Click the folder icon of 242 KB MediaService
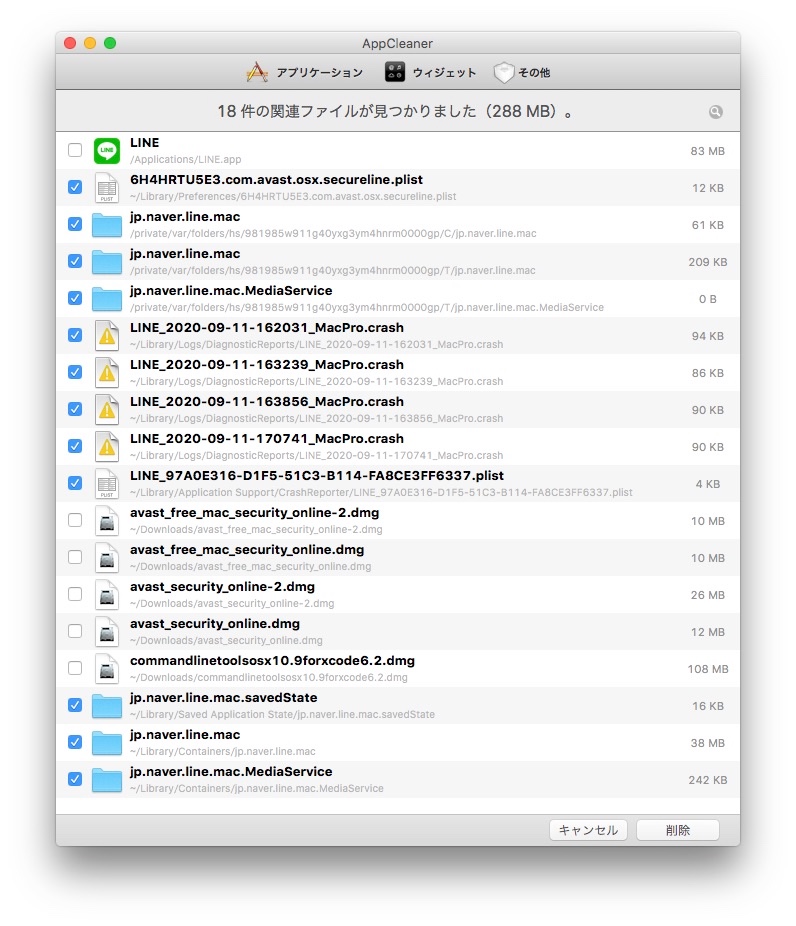 [107, 780]
